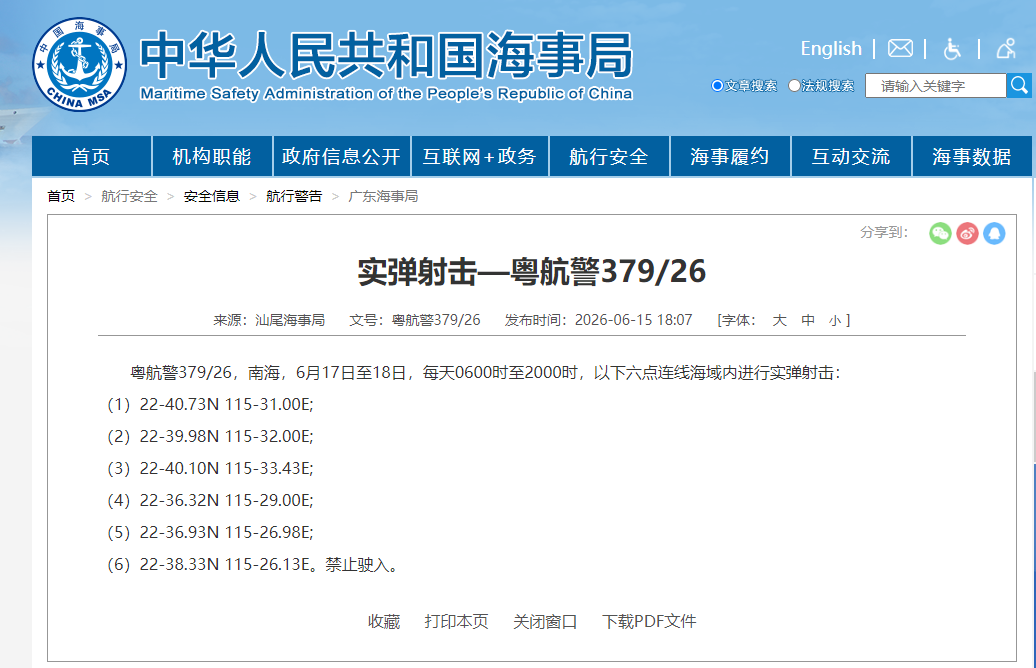1036x668 pixels.
Task: Open 互动交流 navigation menu
Action: coord(851,156)
